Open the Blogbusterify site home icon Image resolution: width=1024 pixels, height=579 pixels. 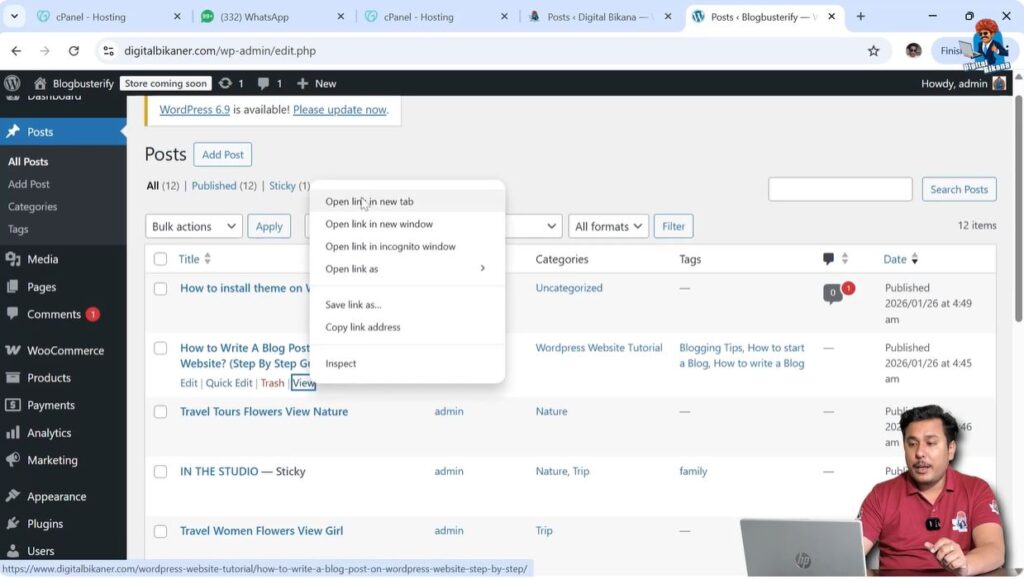[40, 84]
